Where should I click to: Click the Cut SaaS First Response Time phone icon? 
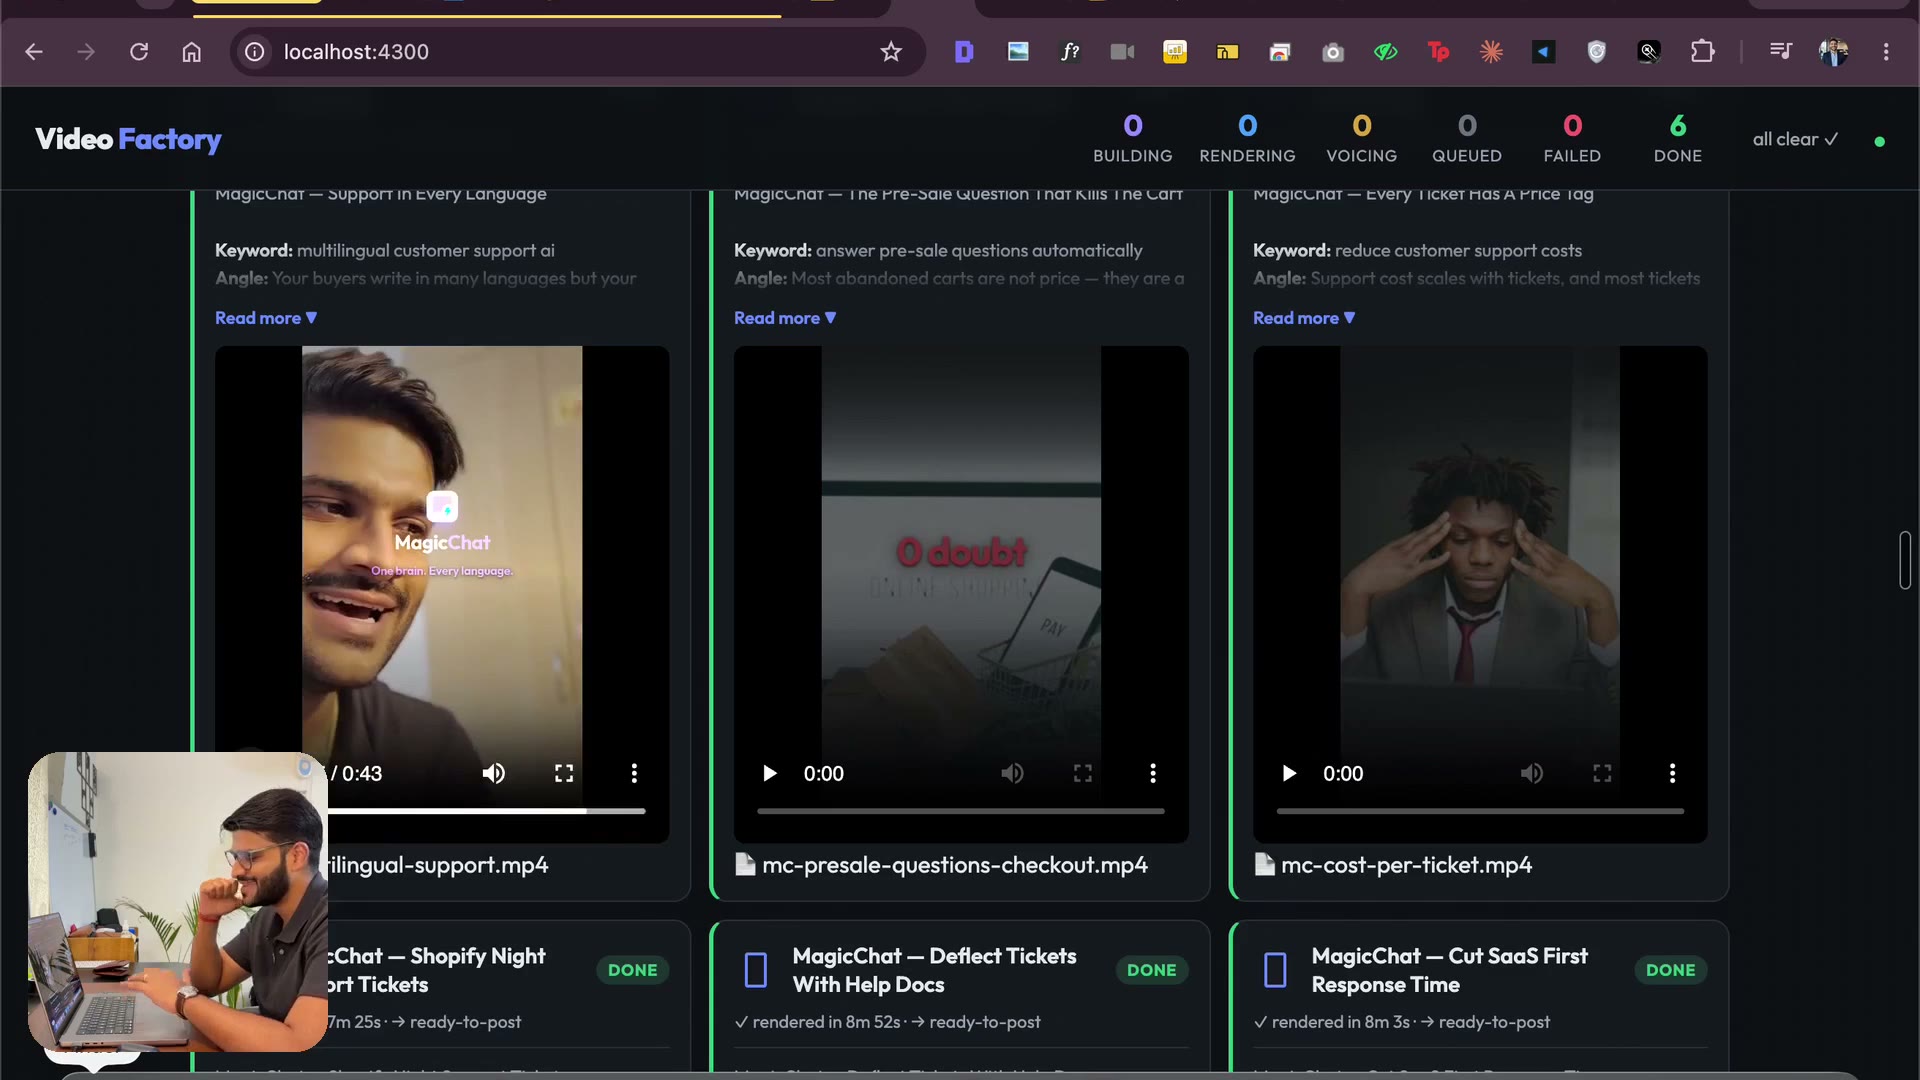[1275, 970]
